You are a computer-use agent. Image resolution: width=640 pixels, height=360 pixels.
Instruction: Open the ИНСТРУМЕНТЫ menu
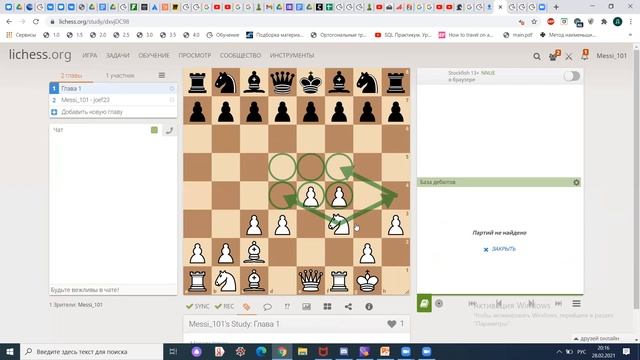[292, 55]
